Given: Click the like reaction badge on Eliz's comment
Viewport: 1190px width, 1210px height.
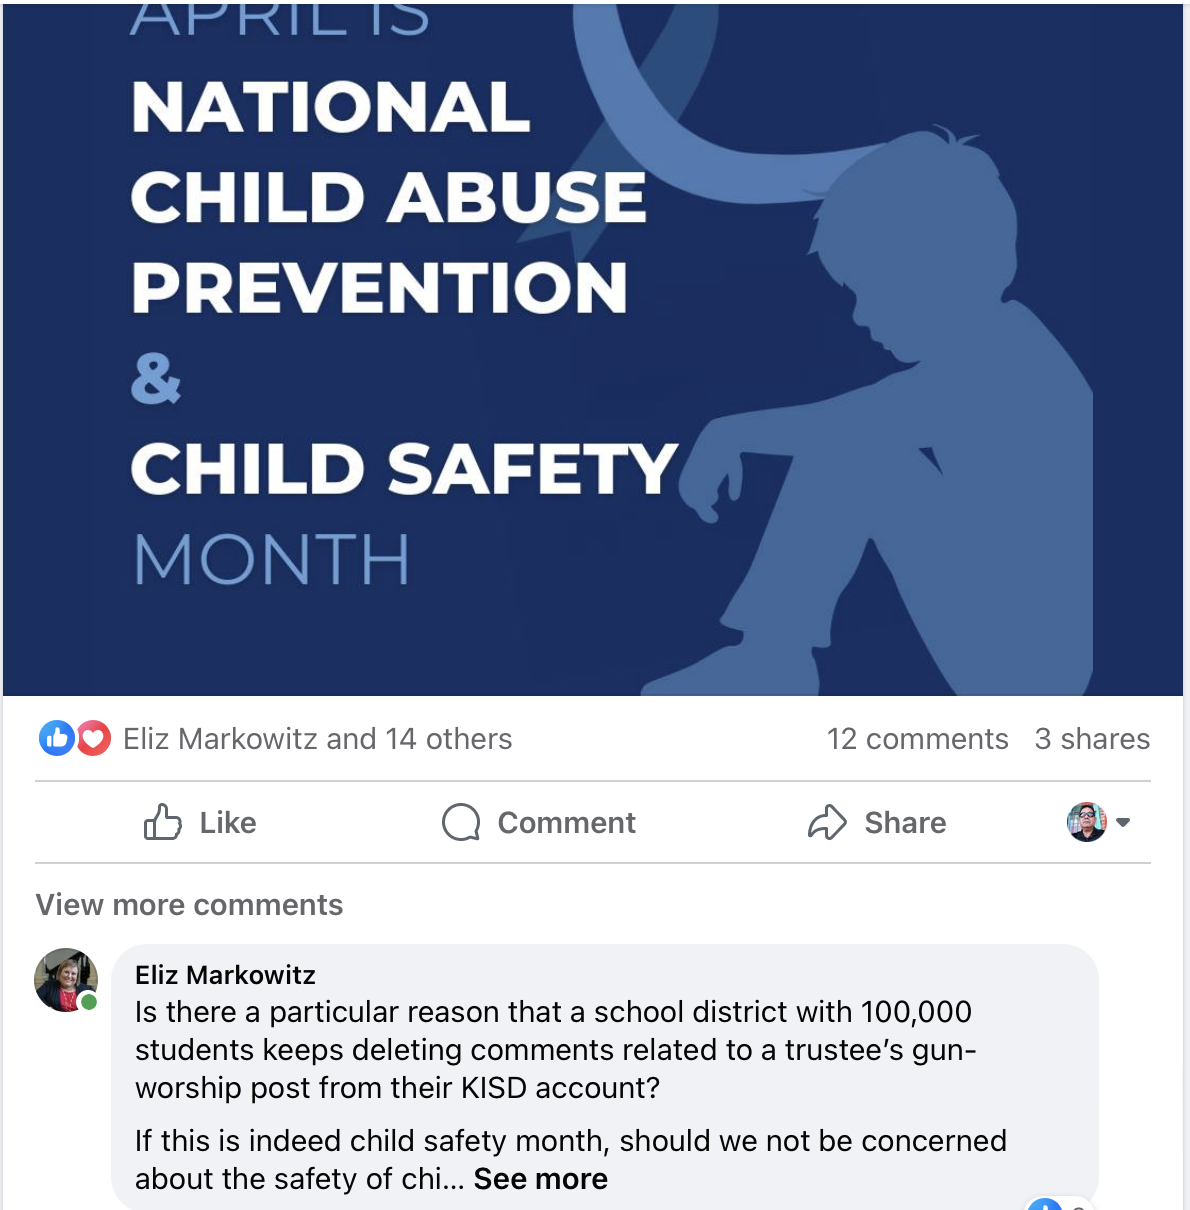Looking at the screenshot, I should pos(1046,1204).
